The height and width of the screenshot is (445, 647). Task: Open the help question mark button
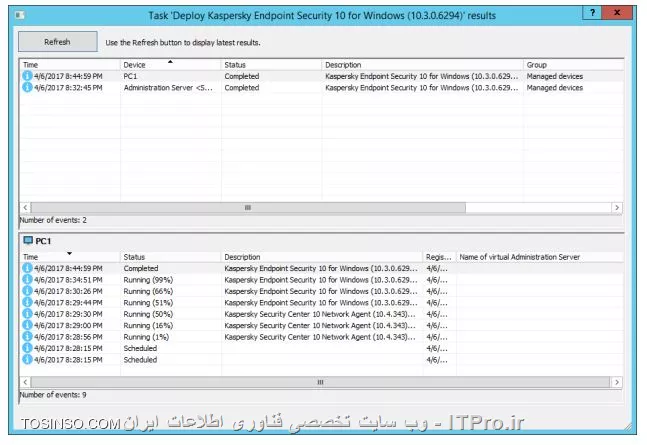pyautogui.click(x=592, y=12)
